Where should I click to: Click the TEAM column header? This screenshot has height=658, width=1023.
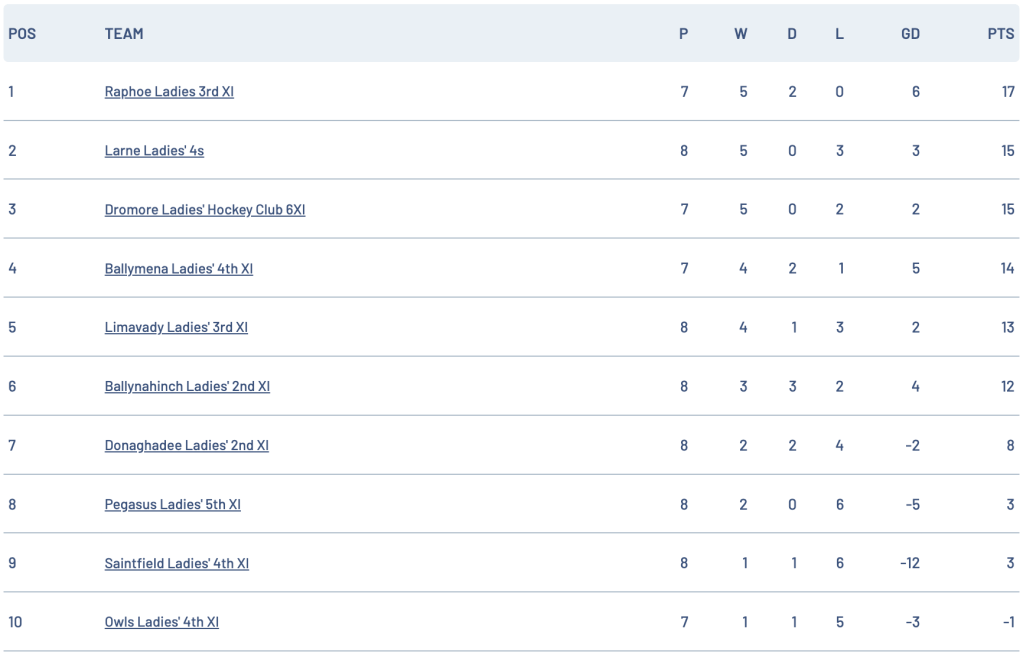124,34
